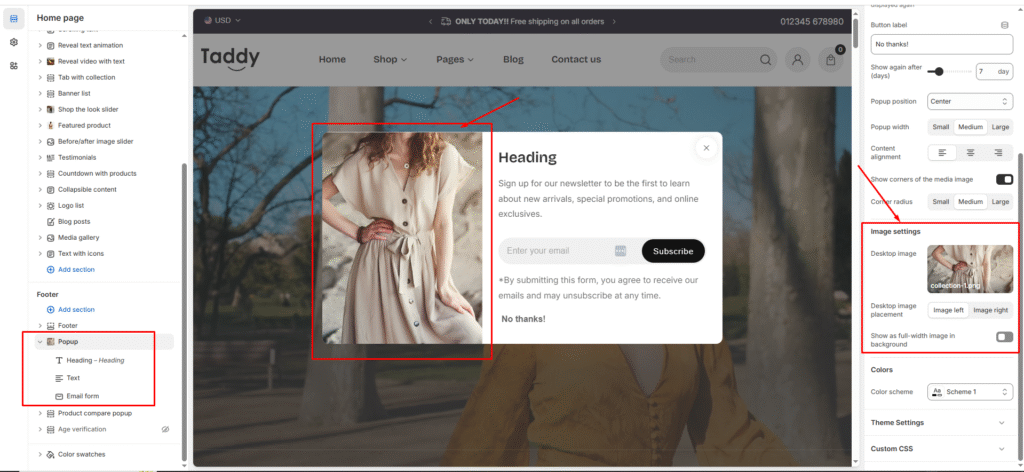Toggle Show as full-width image in background
This screenshot has width=1024, height=472.
point(1004,337)
